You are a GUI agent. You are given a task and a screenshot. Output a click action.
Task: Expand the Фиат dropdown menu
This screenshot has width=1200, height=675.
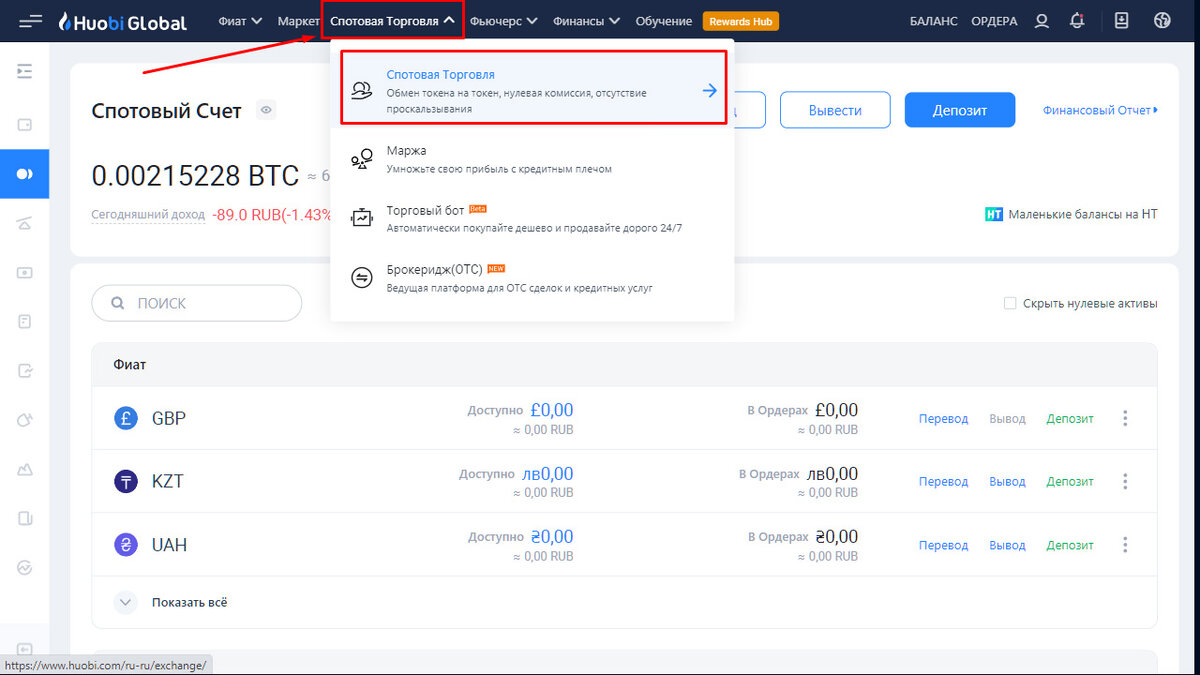(240, 21)
